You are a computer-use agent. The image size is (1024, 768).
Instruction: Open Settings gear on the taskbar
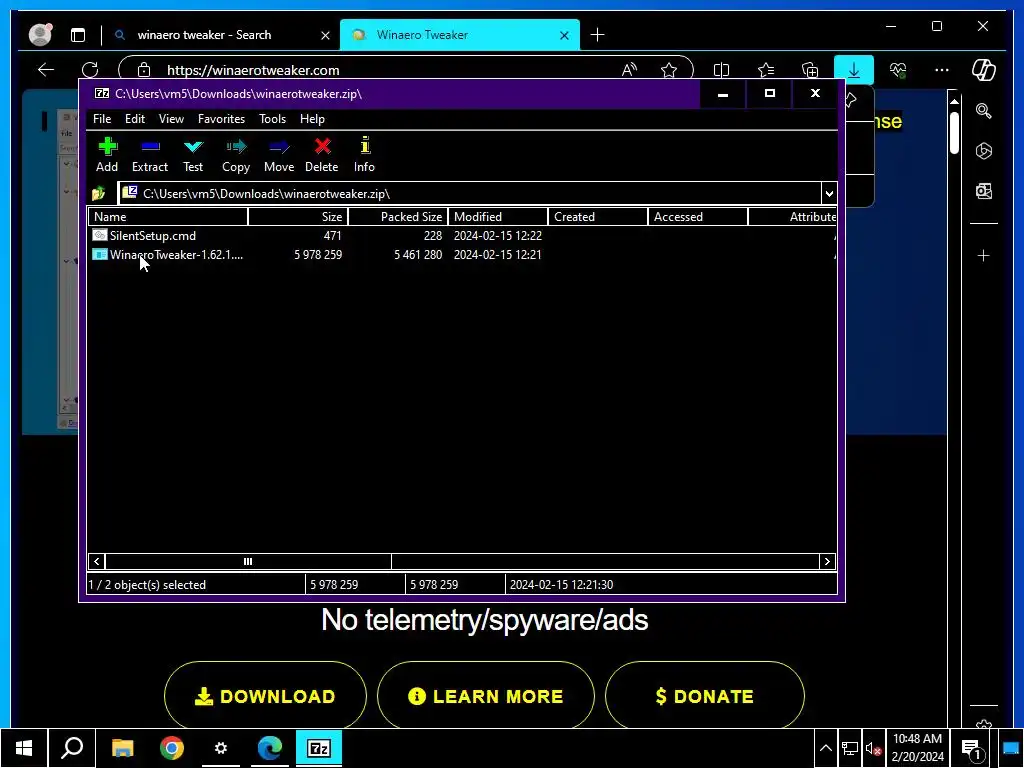click(221, 748)
